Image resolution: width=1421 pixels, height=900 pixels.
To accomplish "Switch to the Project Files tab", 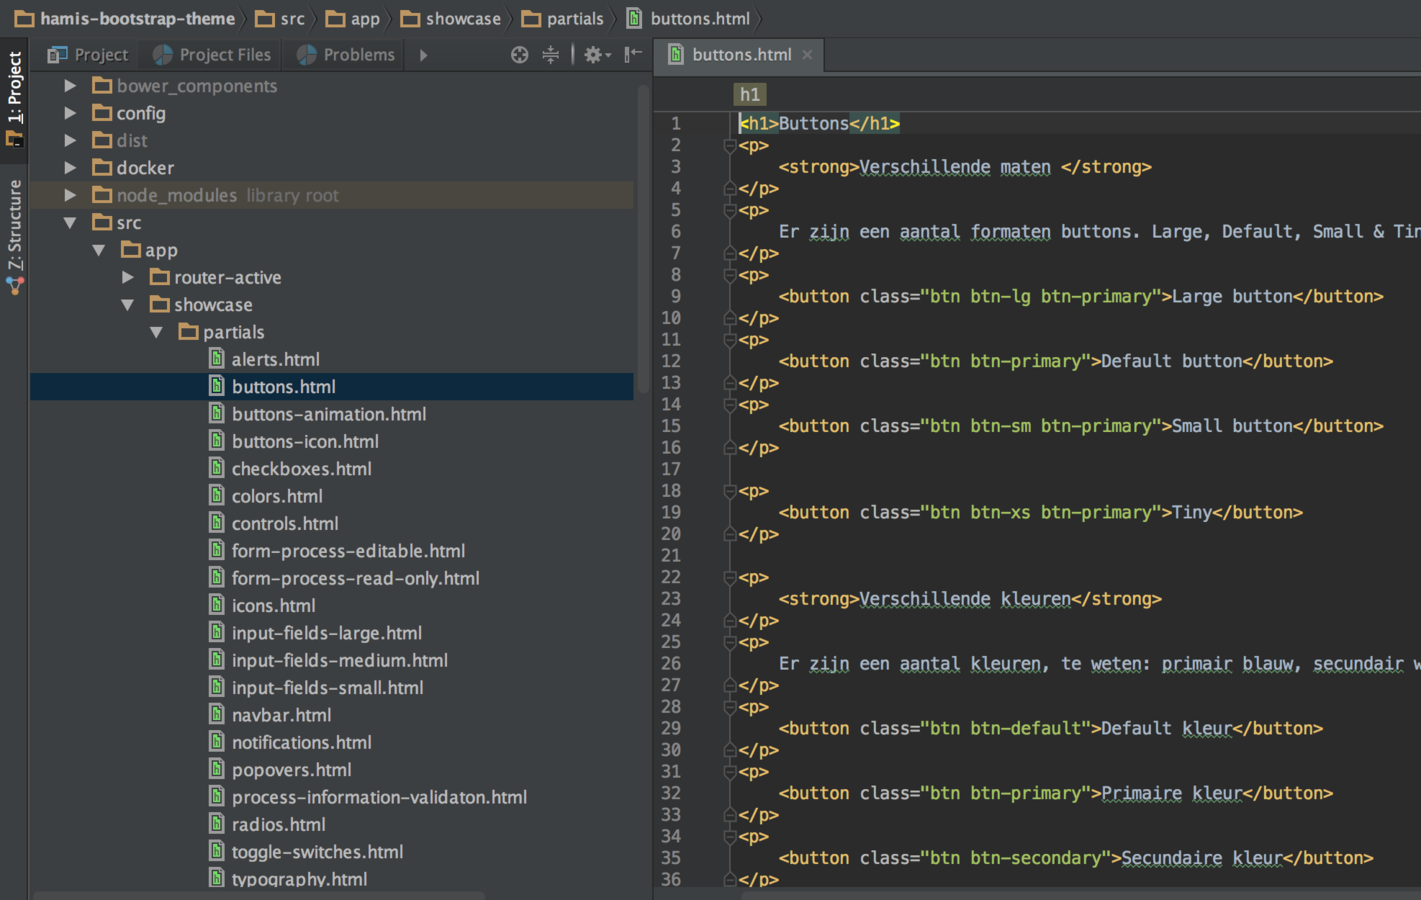I will click(212, 55).
